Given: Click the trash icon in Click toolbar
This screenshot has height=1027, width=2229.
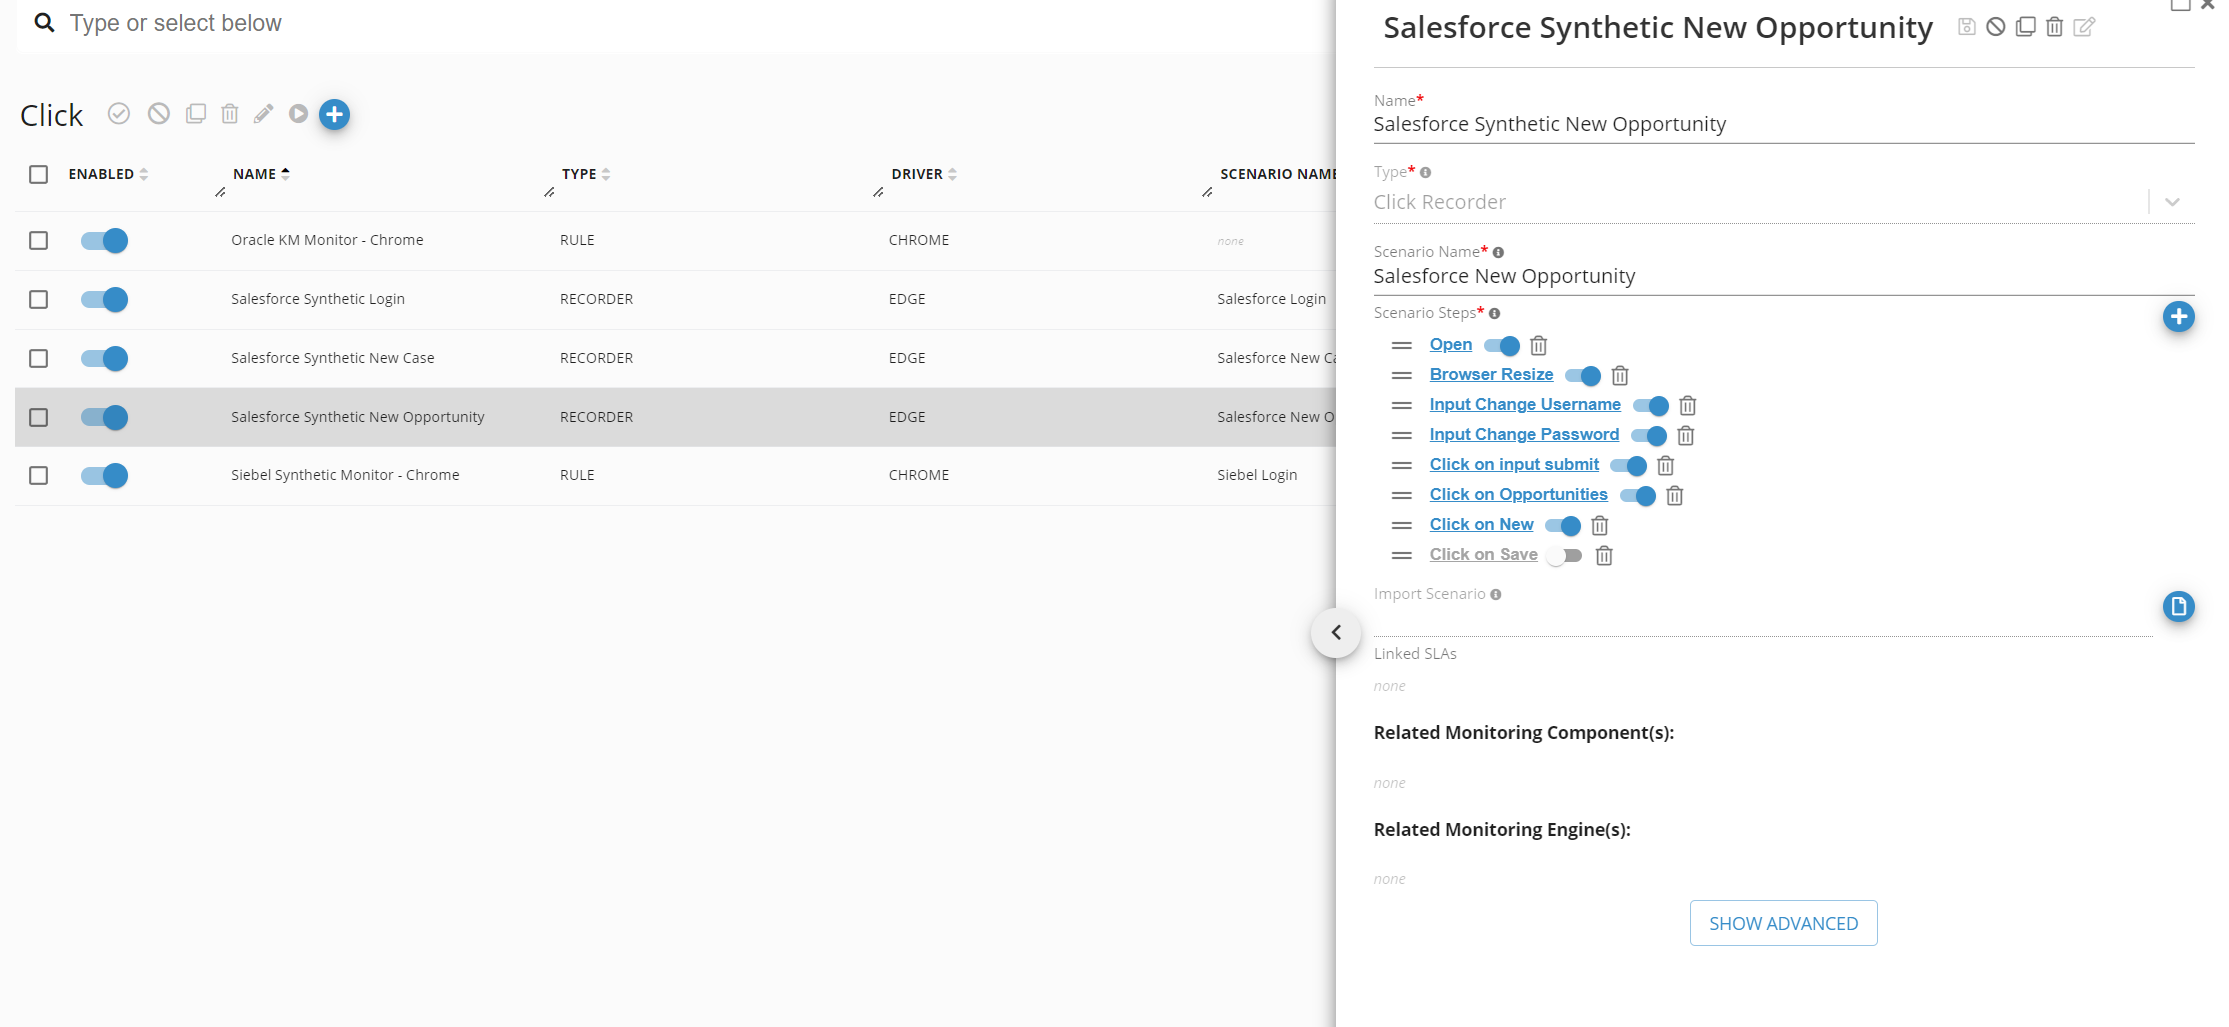Looking at the screenshot, I should [230, 114].
